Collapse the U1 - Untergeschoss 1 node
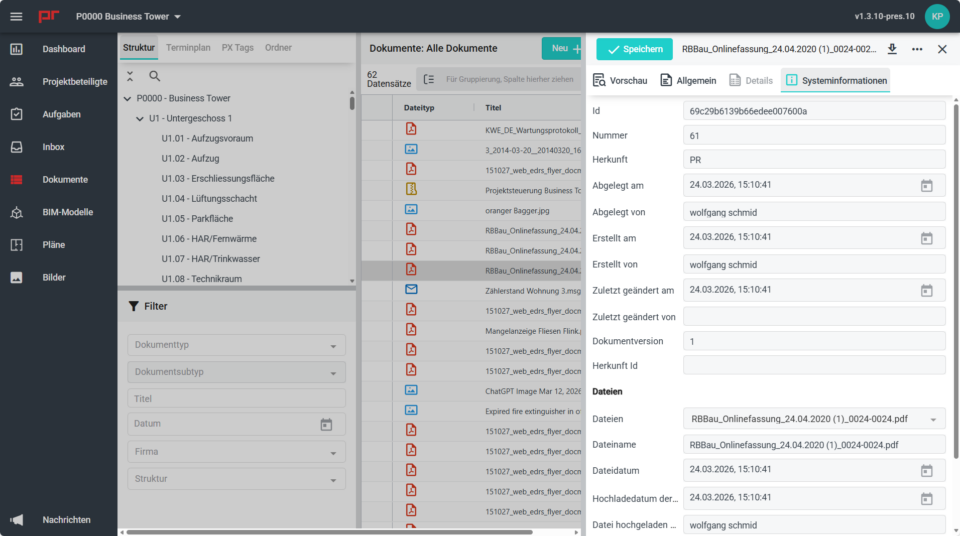Viewport: 960px width, 536px height. [x=140, y=118]
